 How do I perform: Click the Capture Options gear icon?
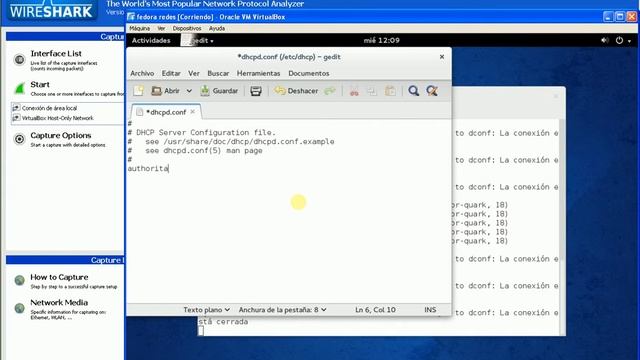pos(19,139)
